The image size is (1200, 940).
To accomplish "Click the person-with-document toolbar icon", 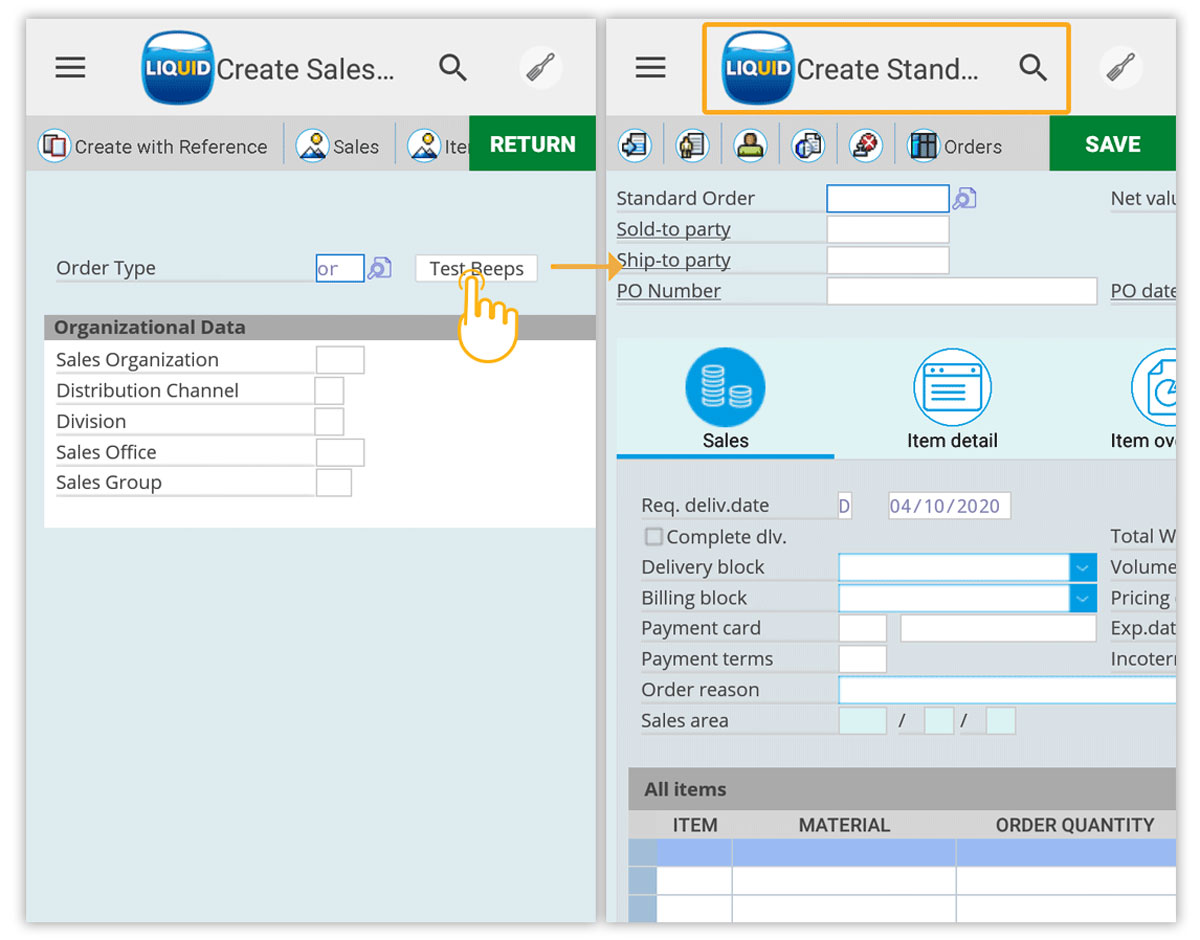I will pos(692,146).
